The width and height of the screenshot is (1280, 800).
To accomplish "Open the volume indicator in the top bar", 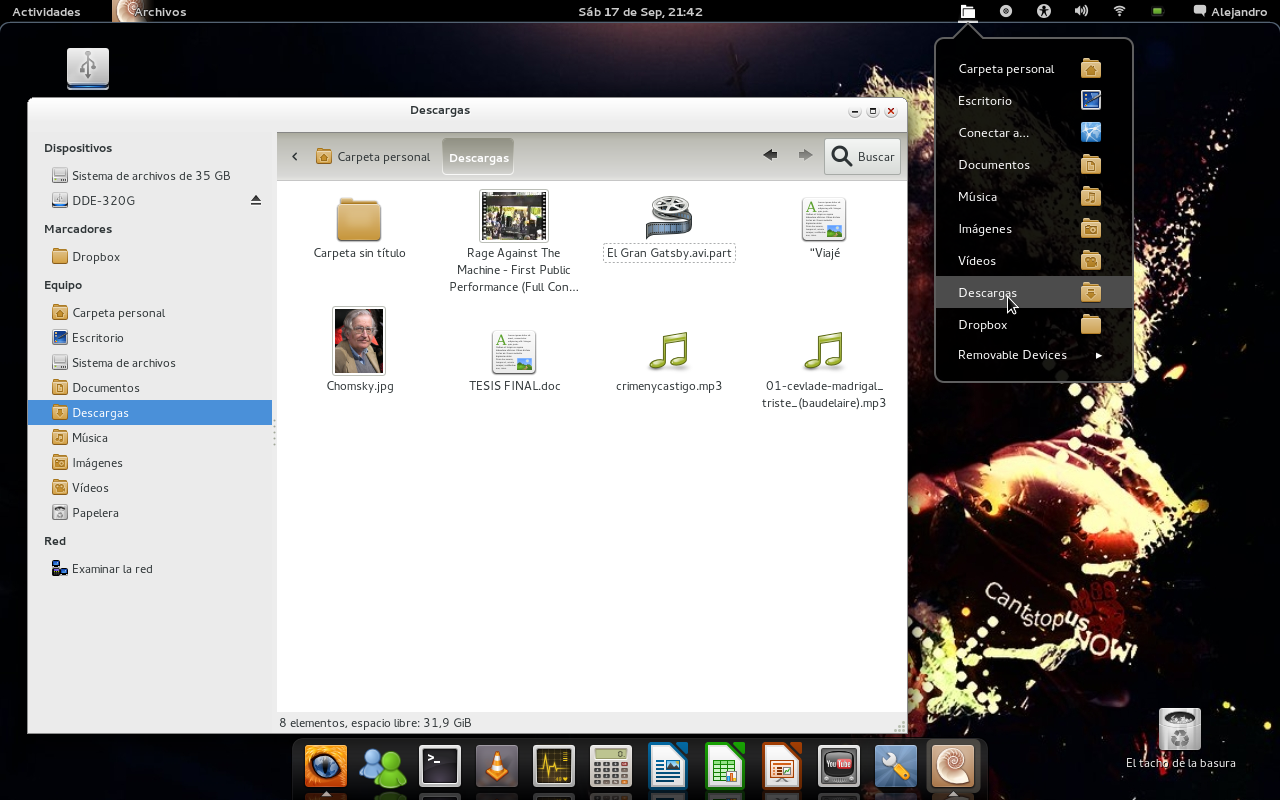I will [1081, 12].
